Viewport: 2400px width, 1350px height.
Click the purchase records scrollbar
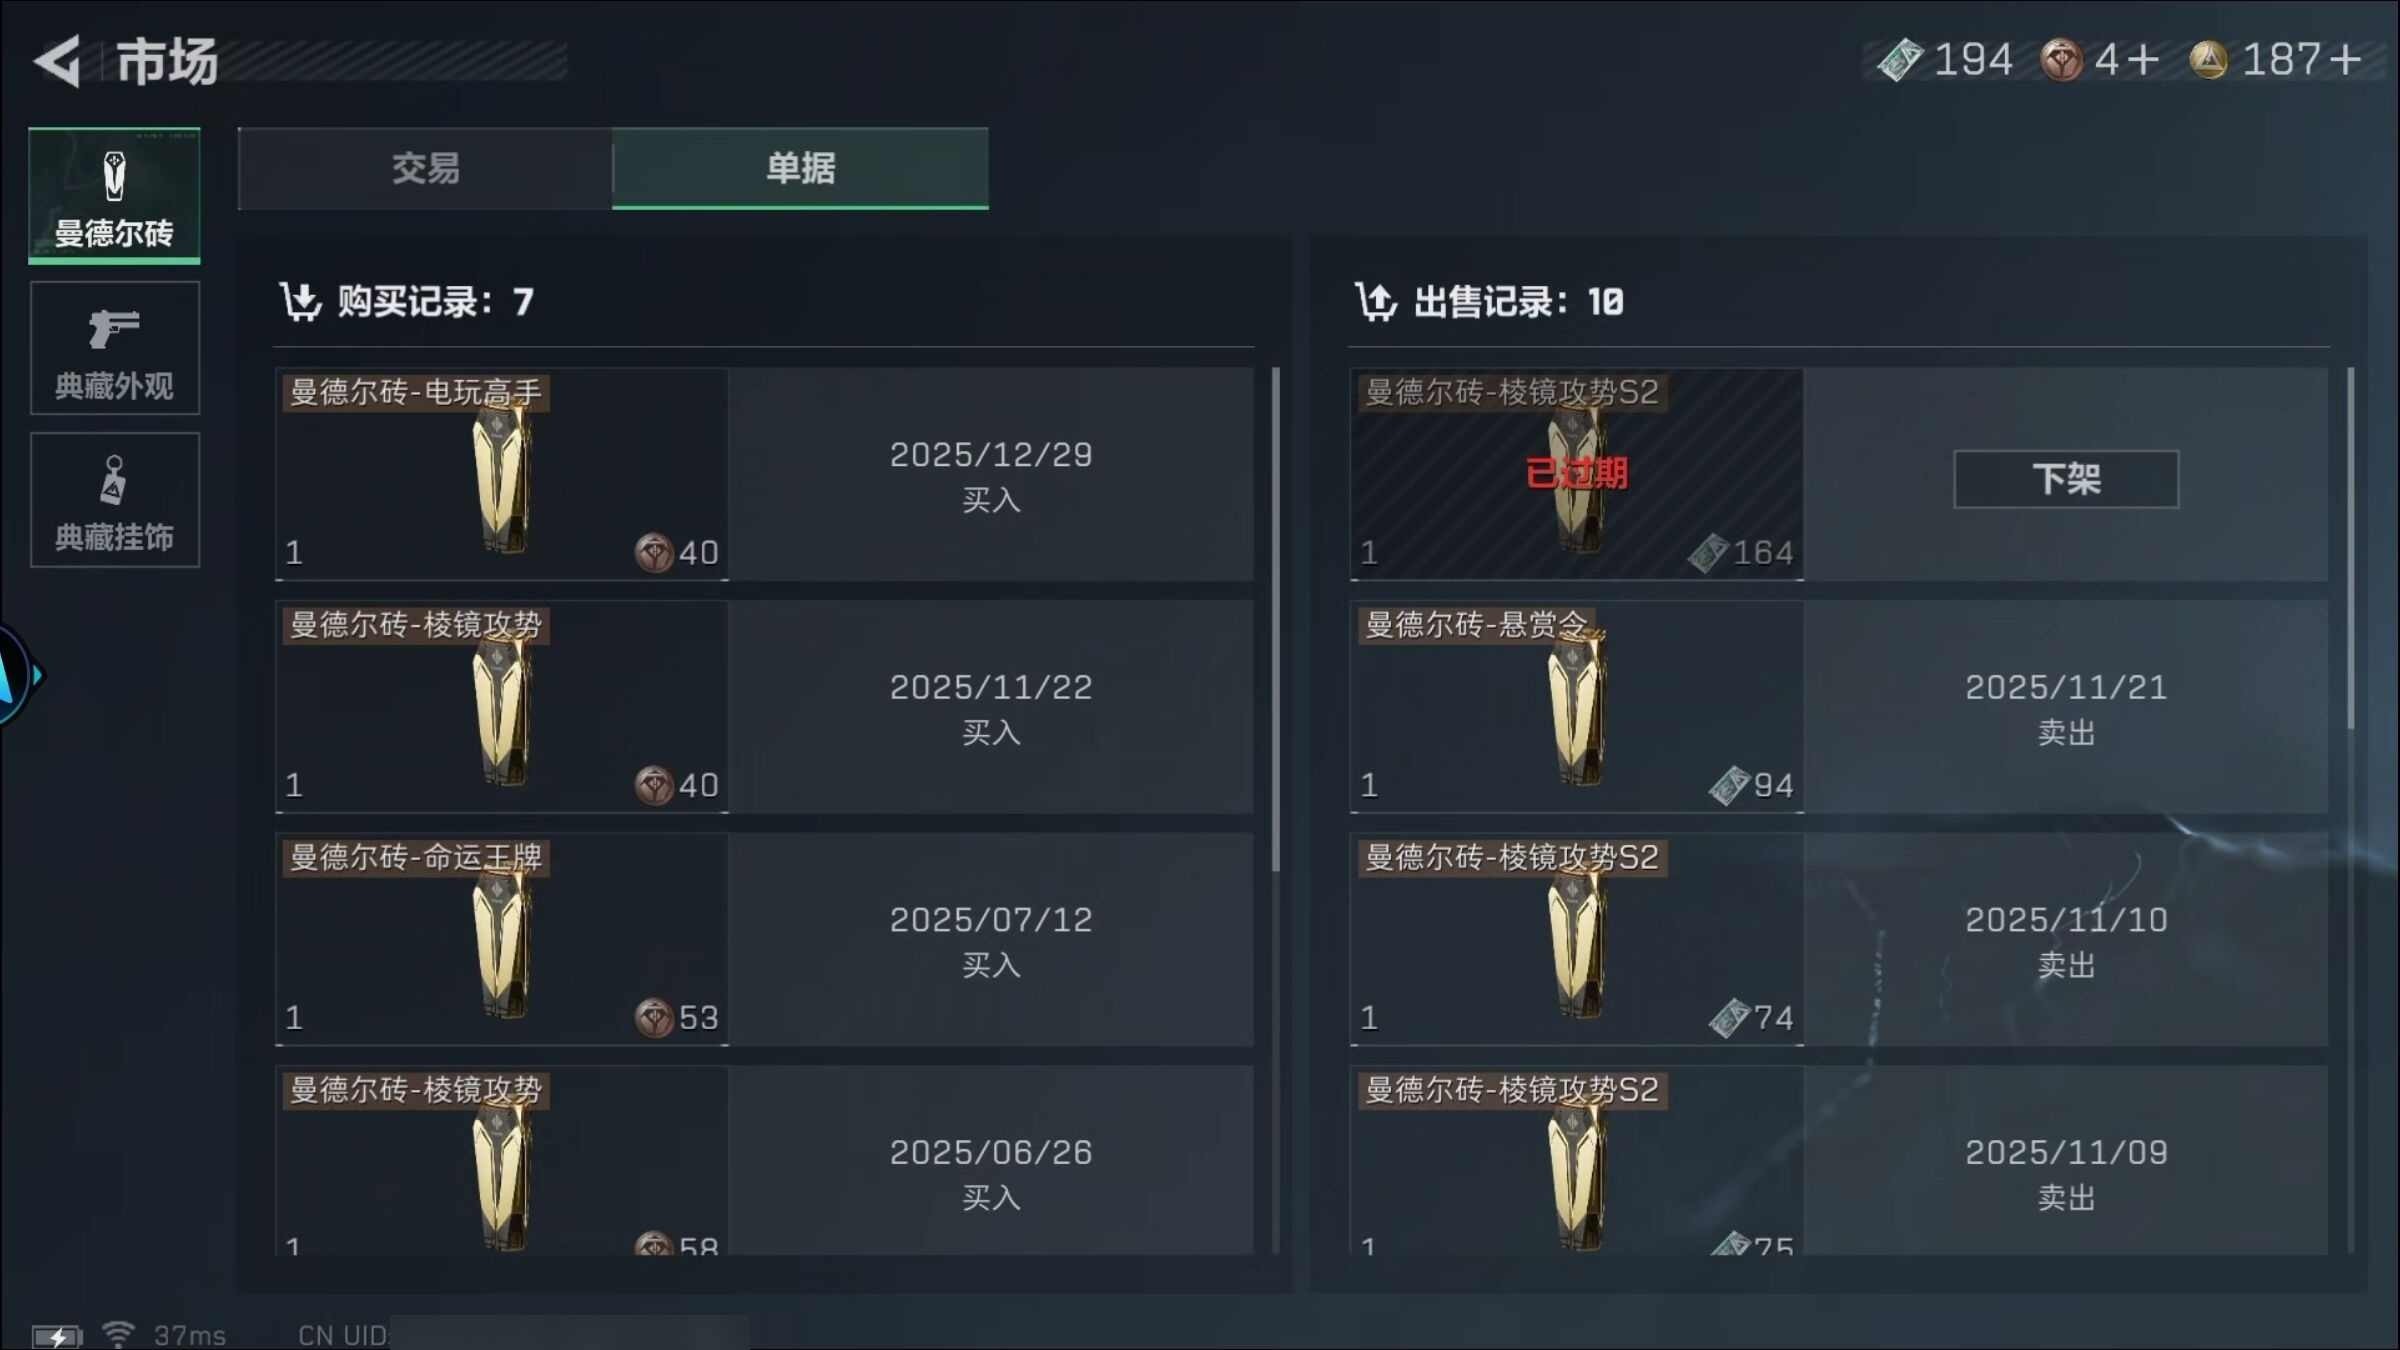pos(1275,620)
